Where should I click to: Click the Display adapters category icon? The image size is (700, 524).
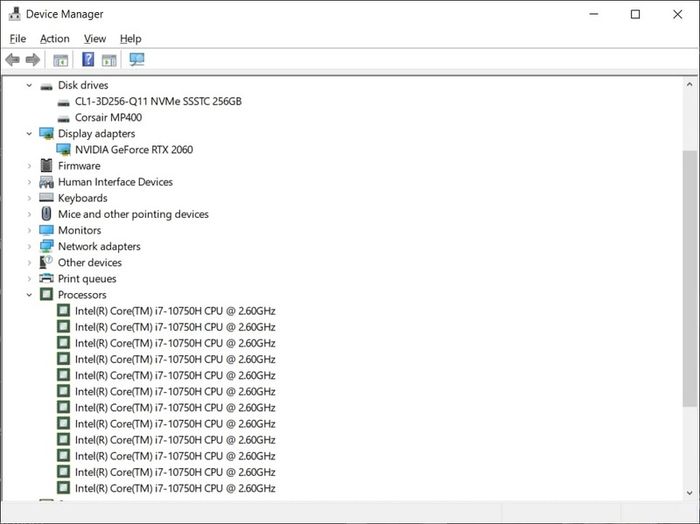click(46, 133)
